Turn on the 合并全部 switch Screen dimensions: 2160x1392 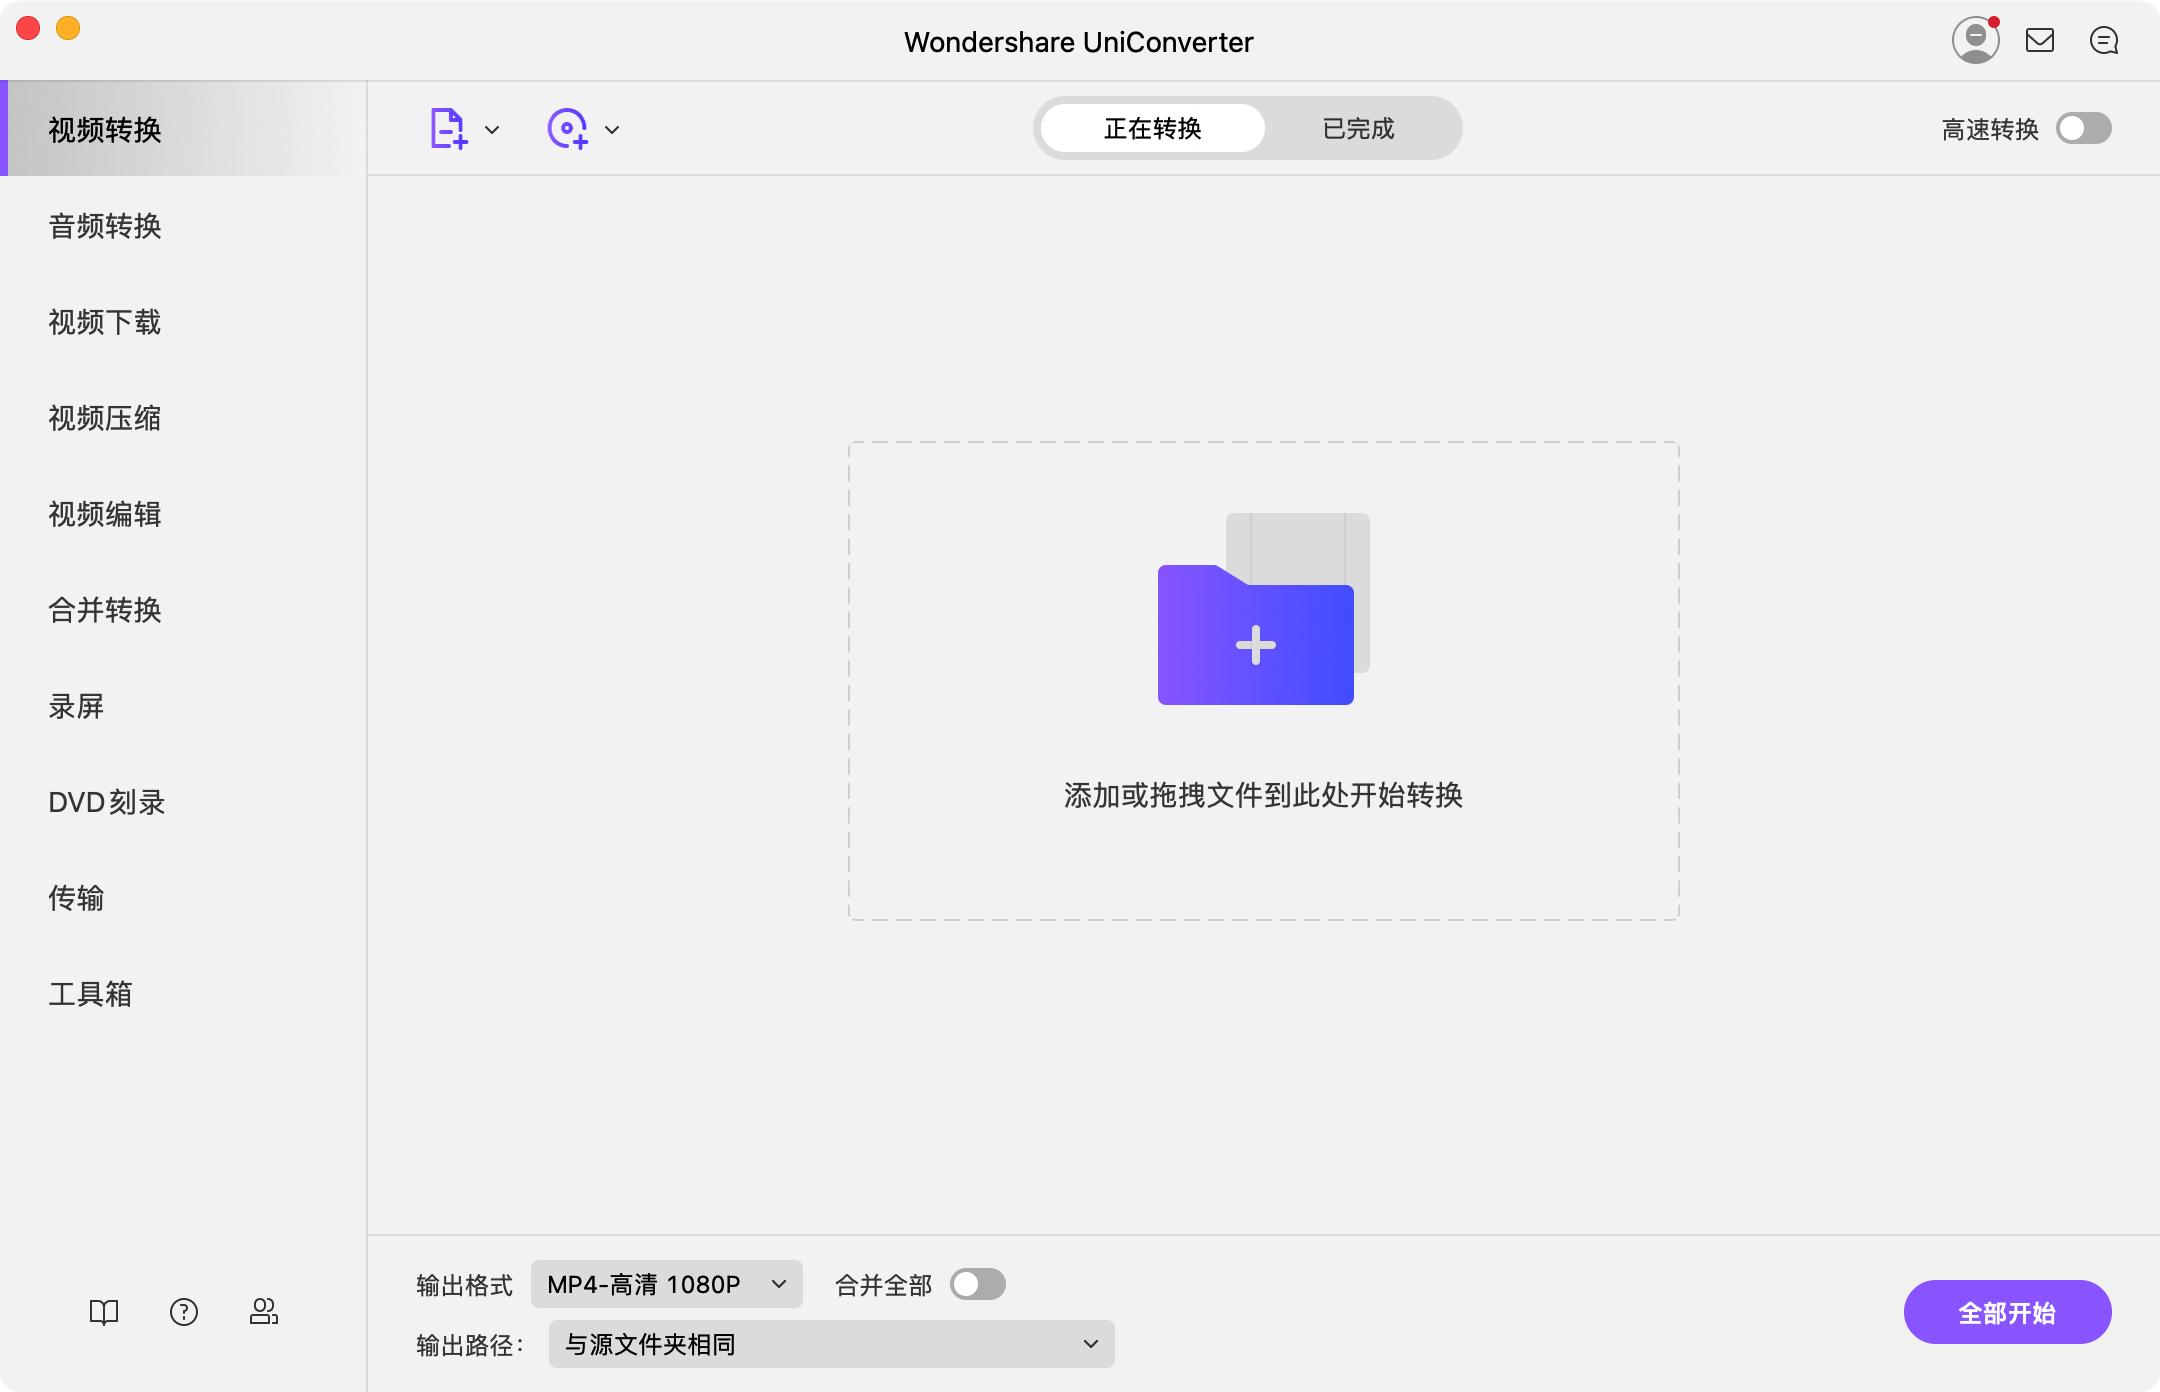pos(978,1284)
